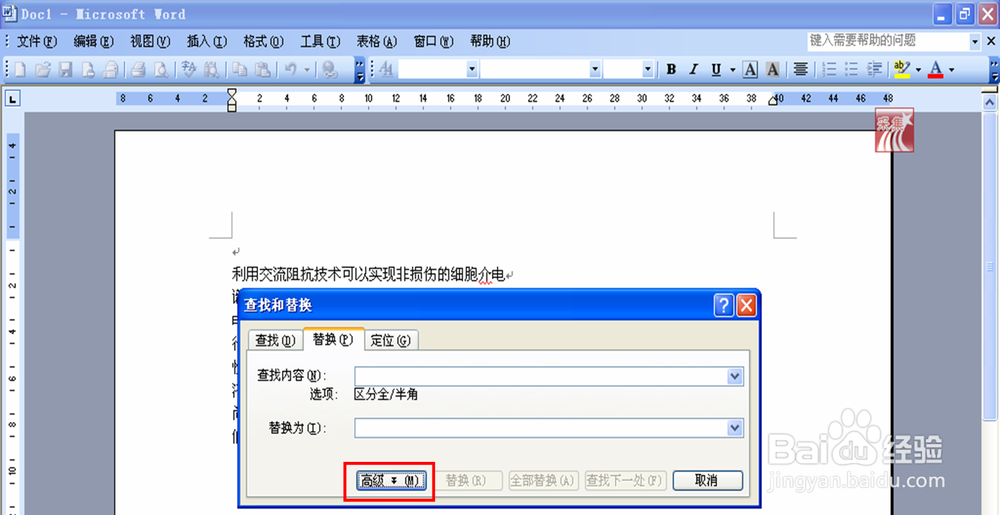
Task: Click the Styles and Formatting icon
Action: click(386, 69)
